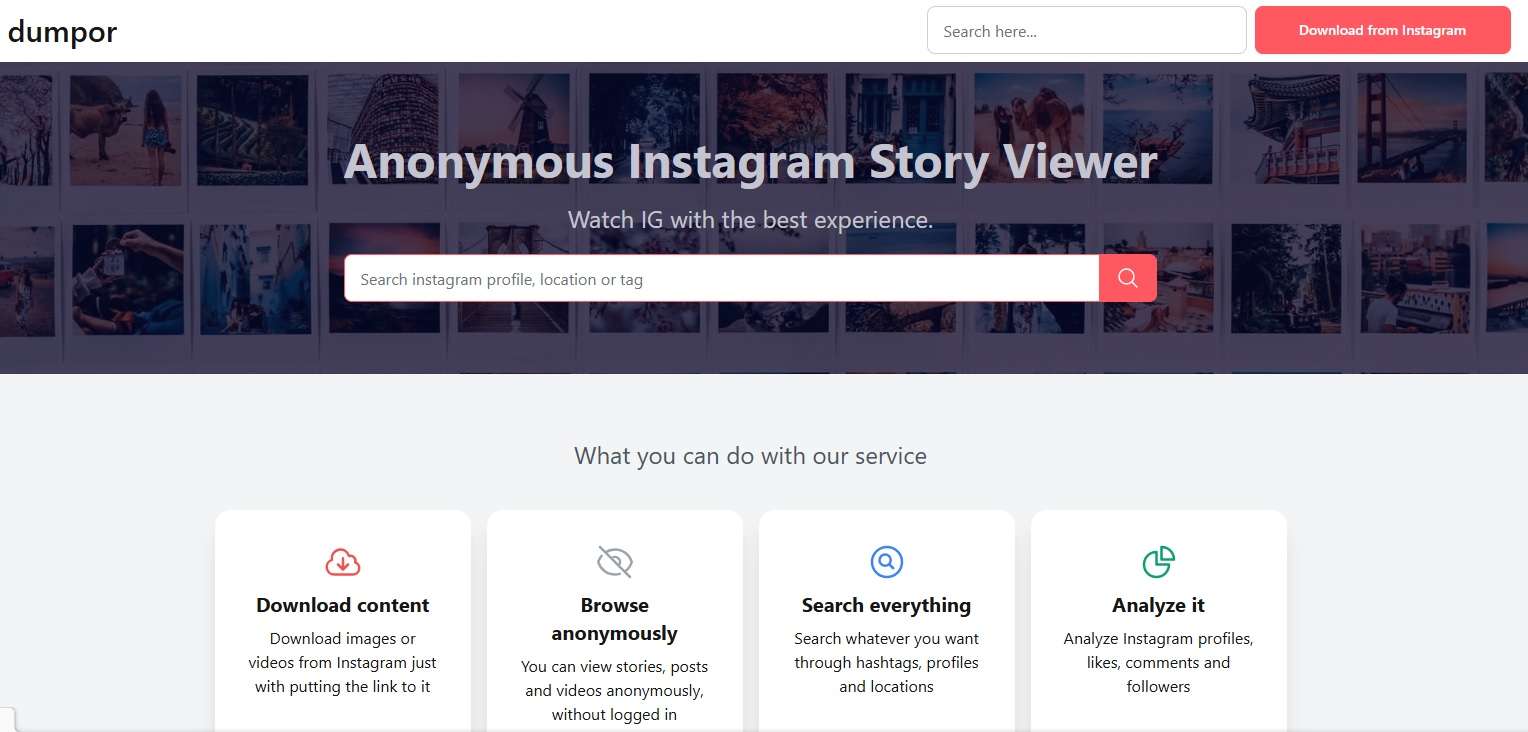The width and height of the screenshot is (1528, 732).
Task: Select the Search everything card title
Action: pos(887,605)
